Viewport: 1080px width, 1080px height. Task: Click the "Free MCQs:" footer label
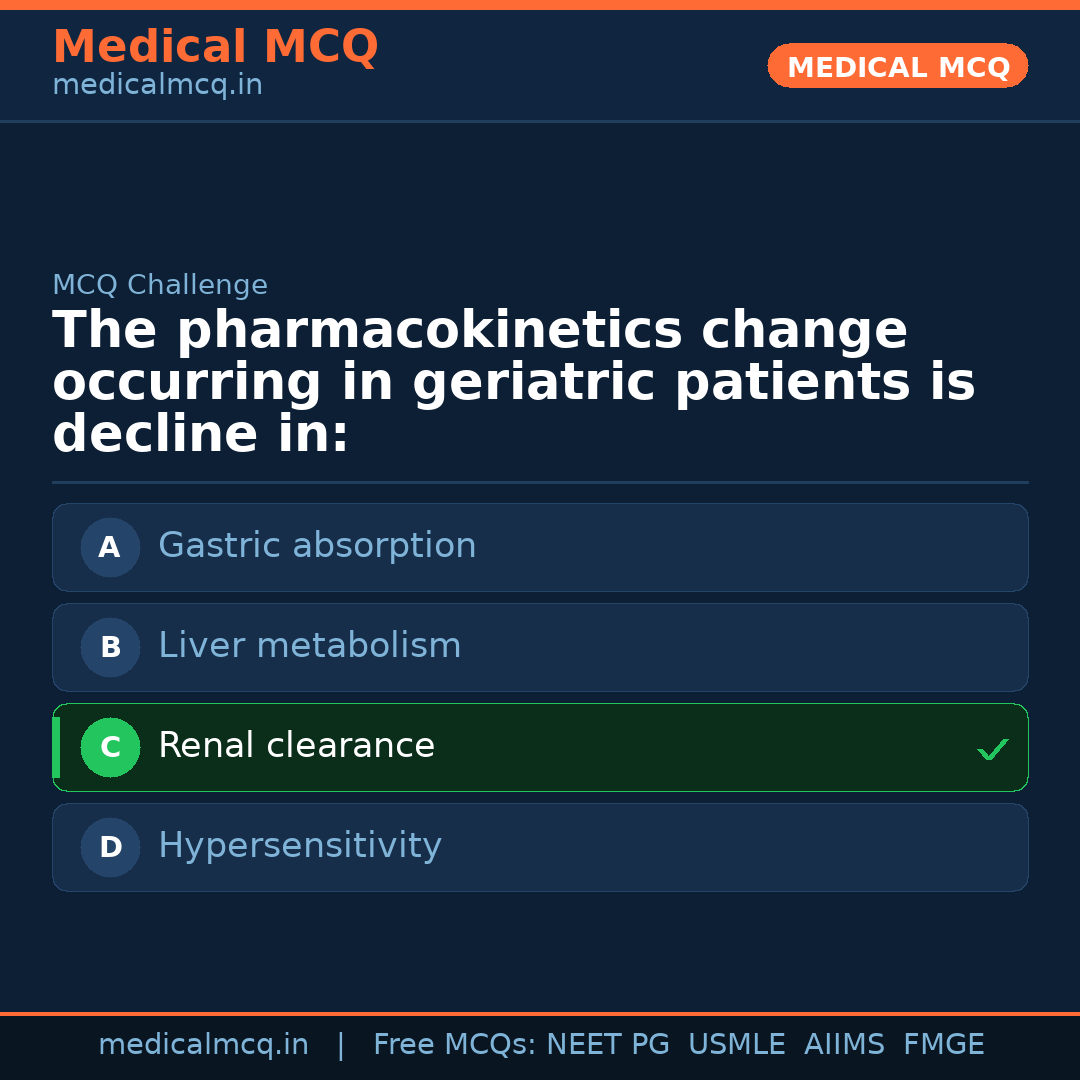(x=455, y=1045)
